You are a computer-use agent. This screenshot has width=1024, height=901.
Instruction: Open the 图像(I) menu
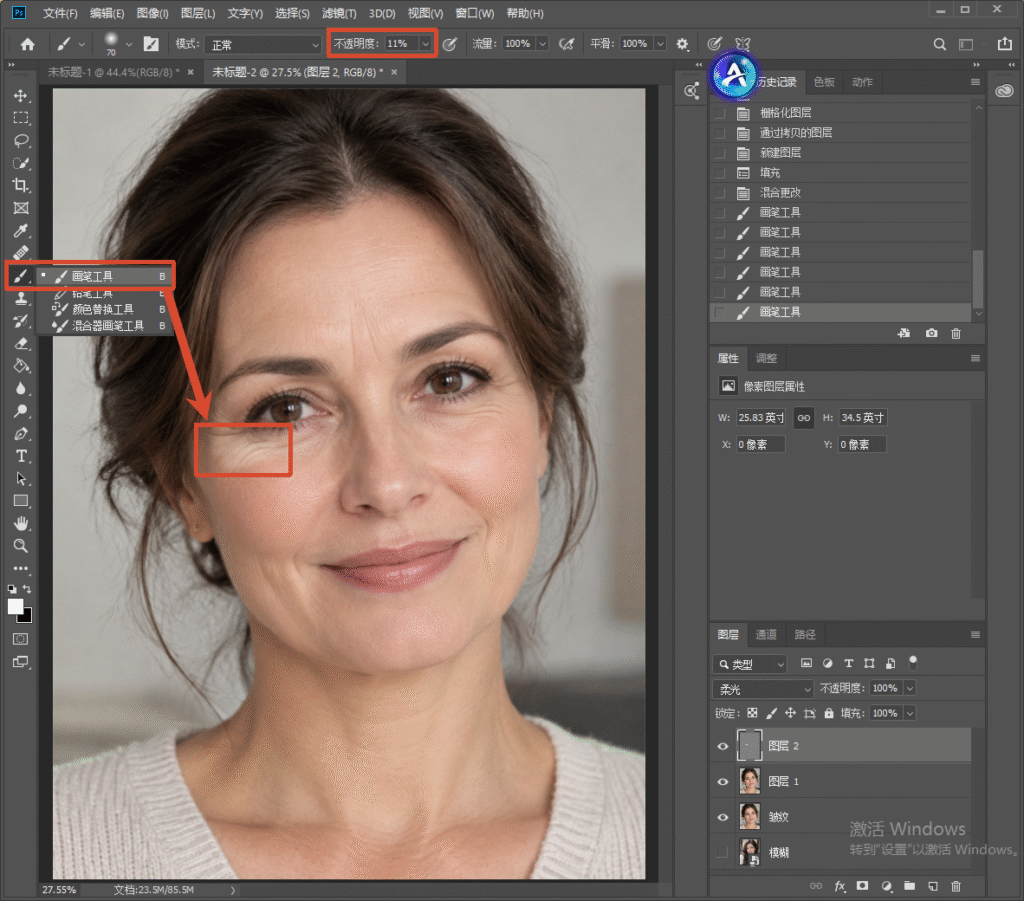pyautogui.click(x=153, y=13)
